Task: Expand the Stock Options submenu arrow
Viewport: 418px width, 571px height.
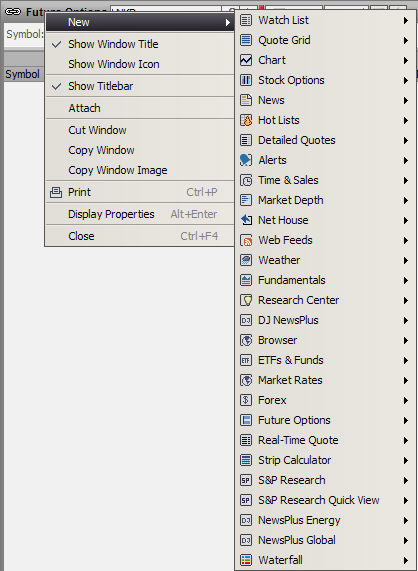Action: click(406, 80)
